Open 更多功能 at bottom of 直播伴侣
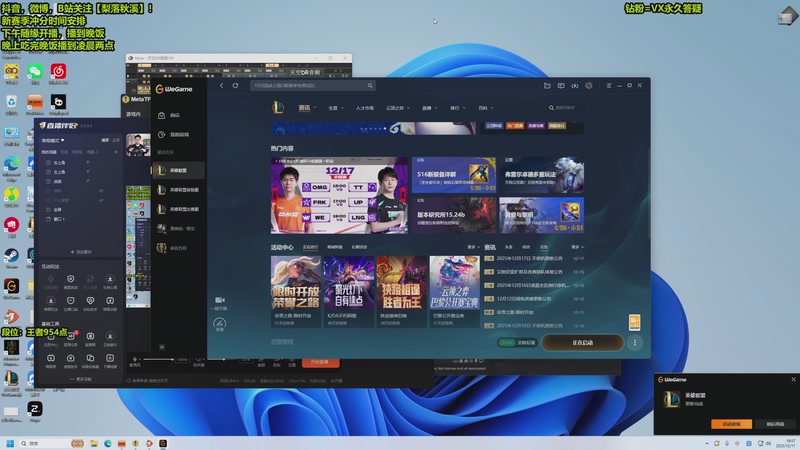Screen dimensions: 800x450 coord(81,379)
